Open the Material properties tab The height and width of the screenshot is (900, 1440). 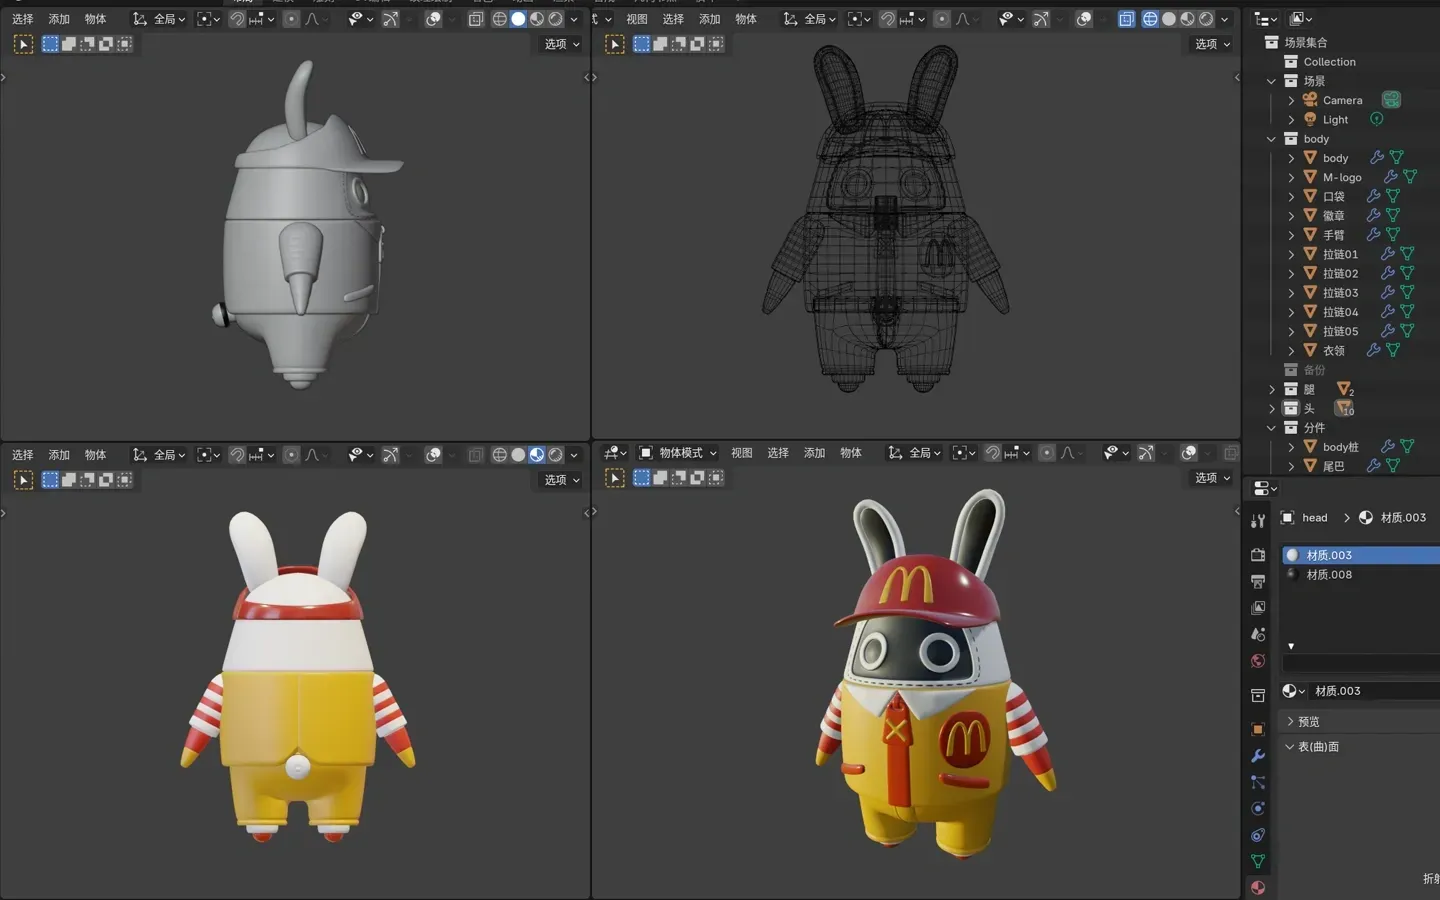click(1258, 888)
